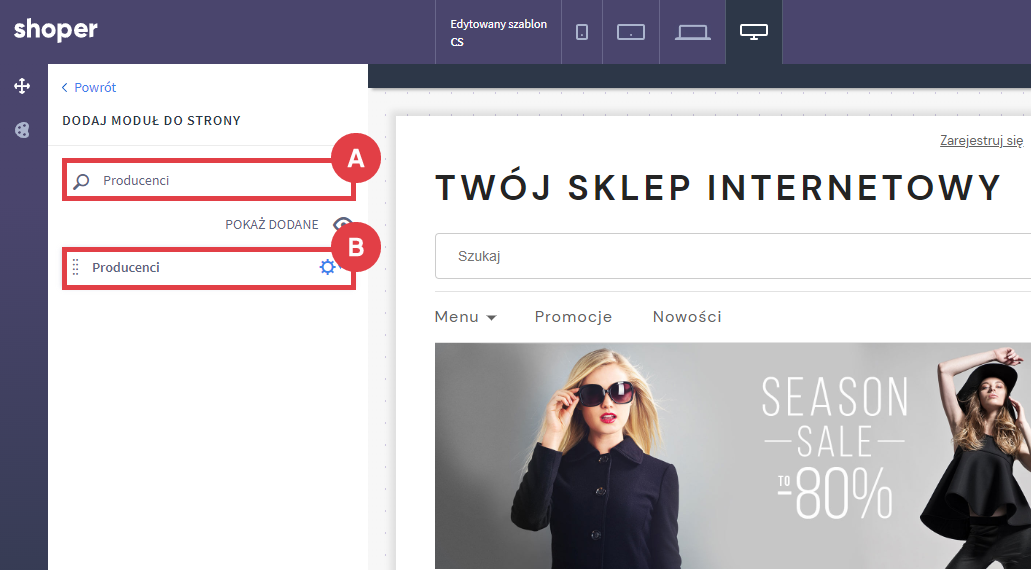
Task: Click the magnifier icon in module search
Action: pyautogui.click(x=81, y=181)
